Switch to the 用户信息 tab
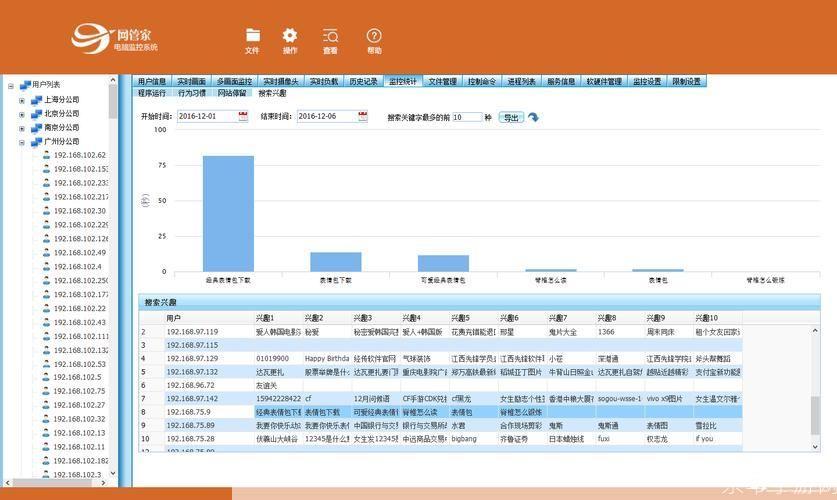837x500 pixels. click(x=152, y=81)
